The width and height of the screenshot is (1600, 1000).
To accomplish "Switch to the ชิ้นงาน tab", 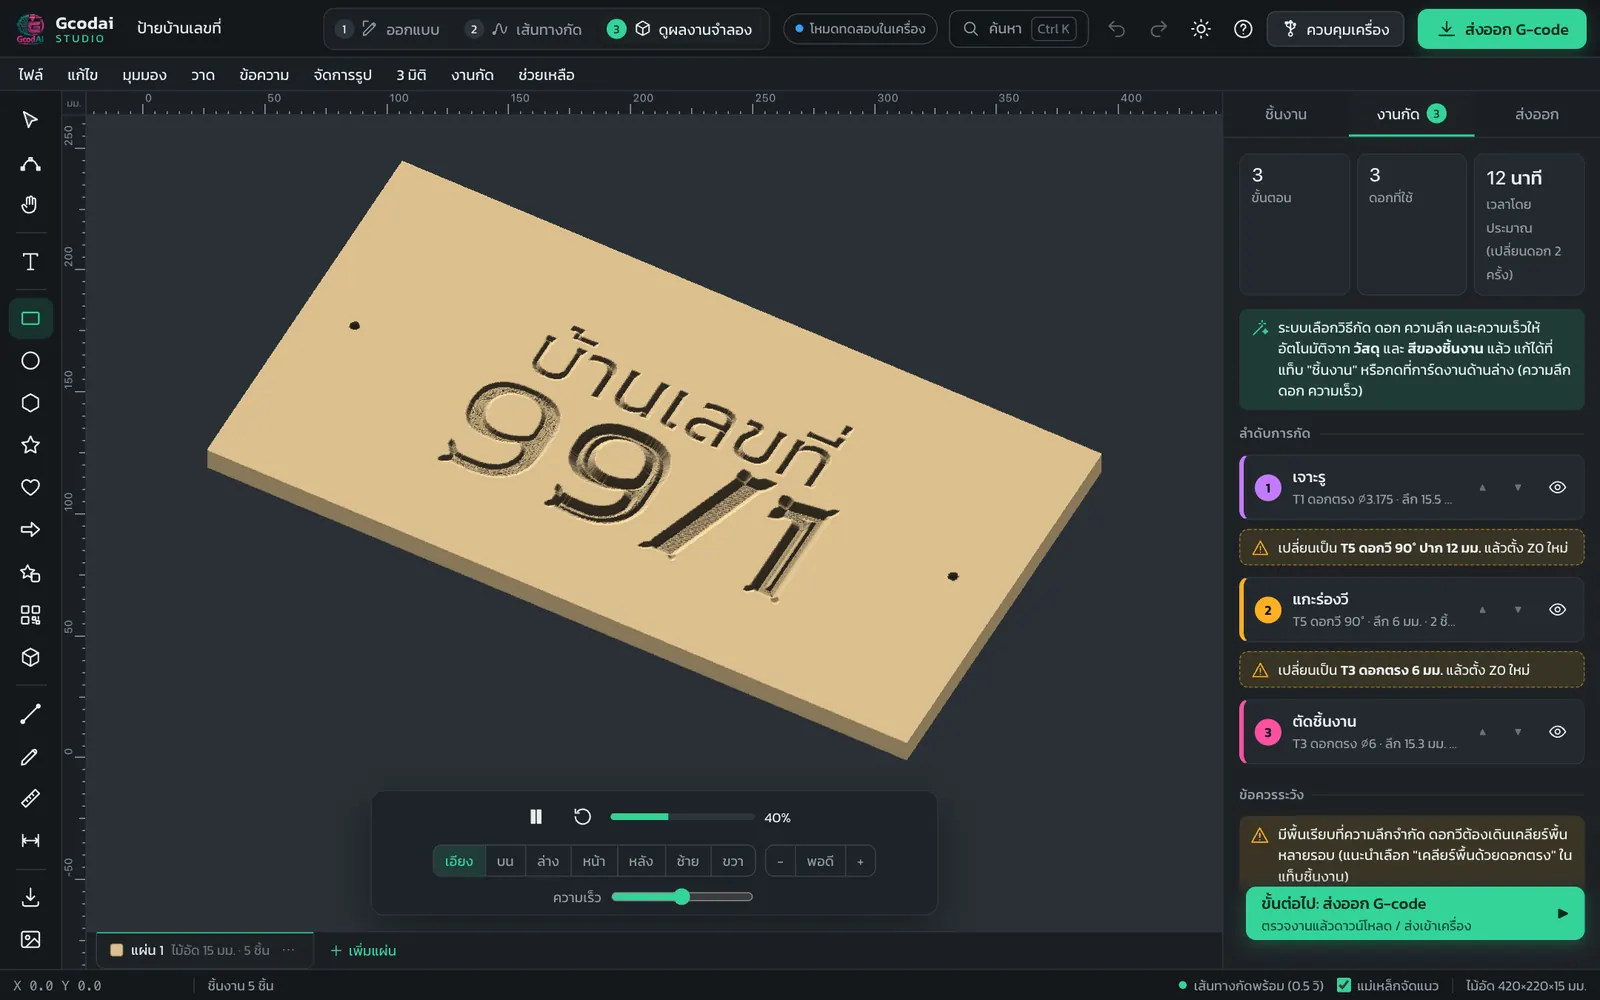I will [x=1285, y=114].
